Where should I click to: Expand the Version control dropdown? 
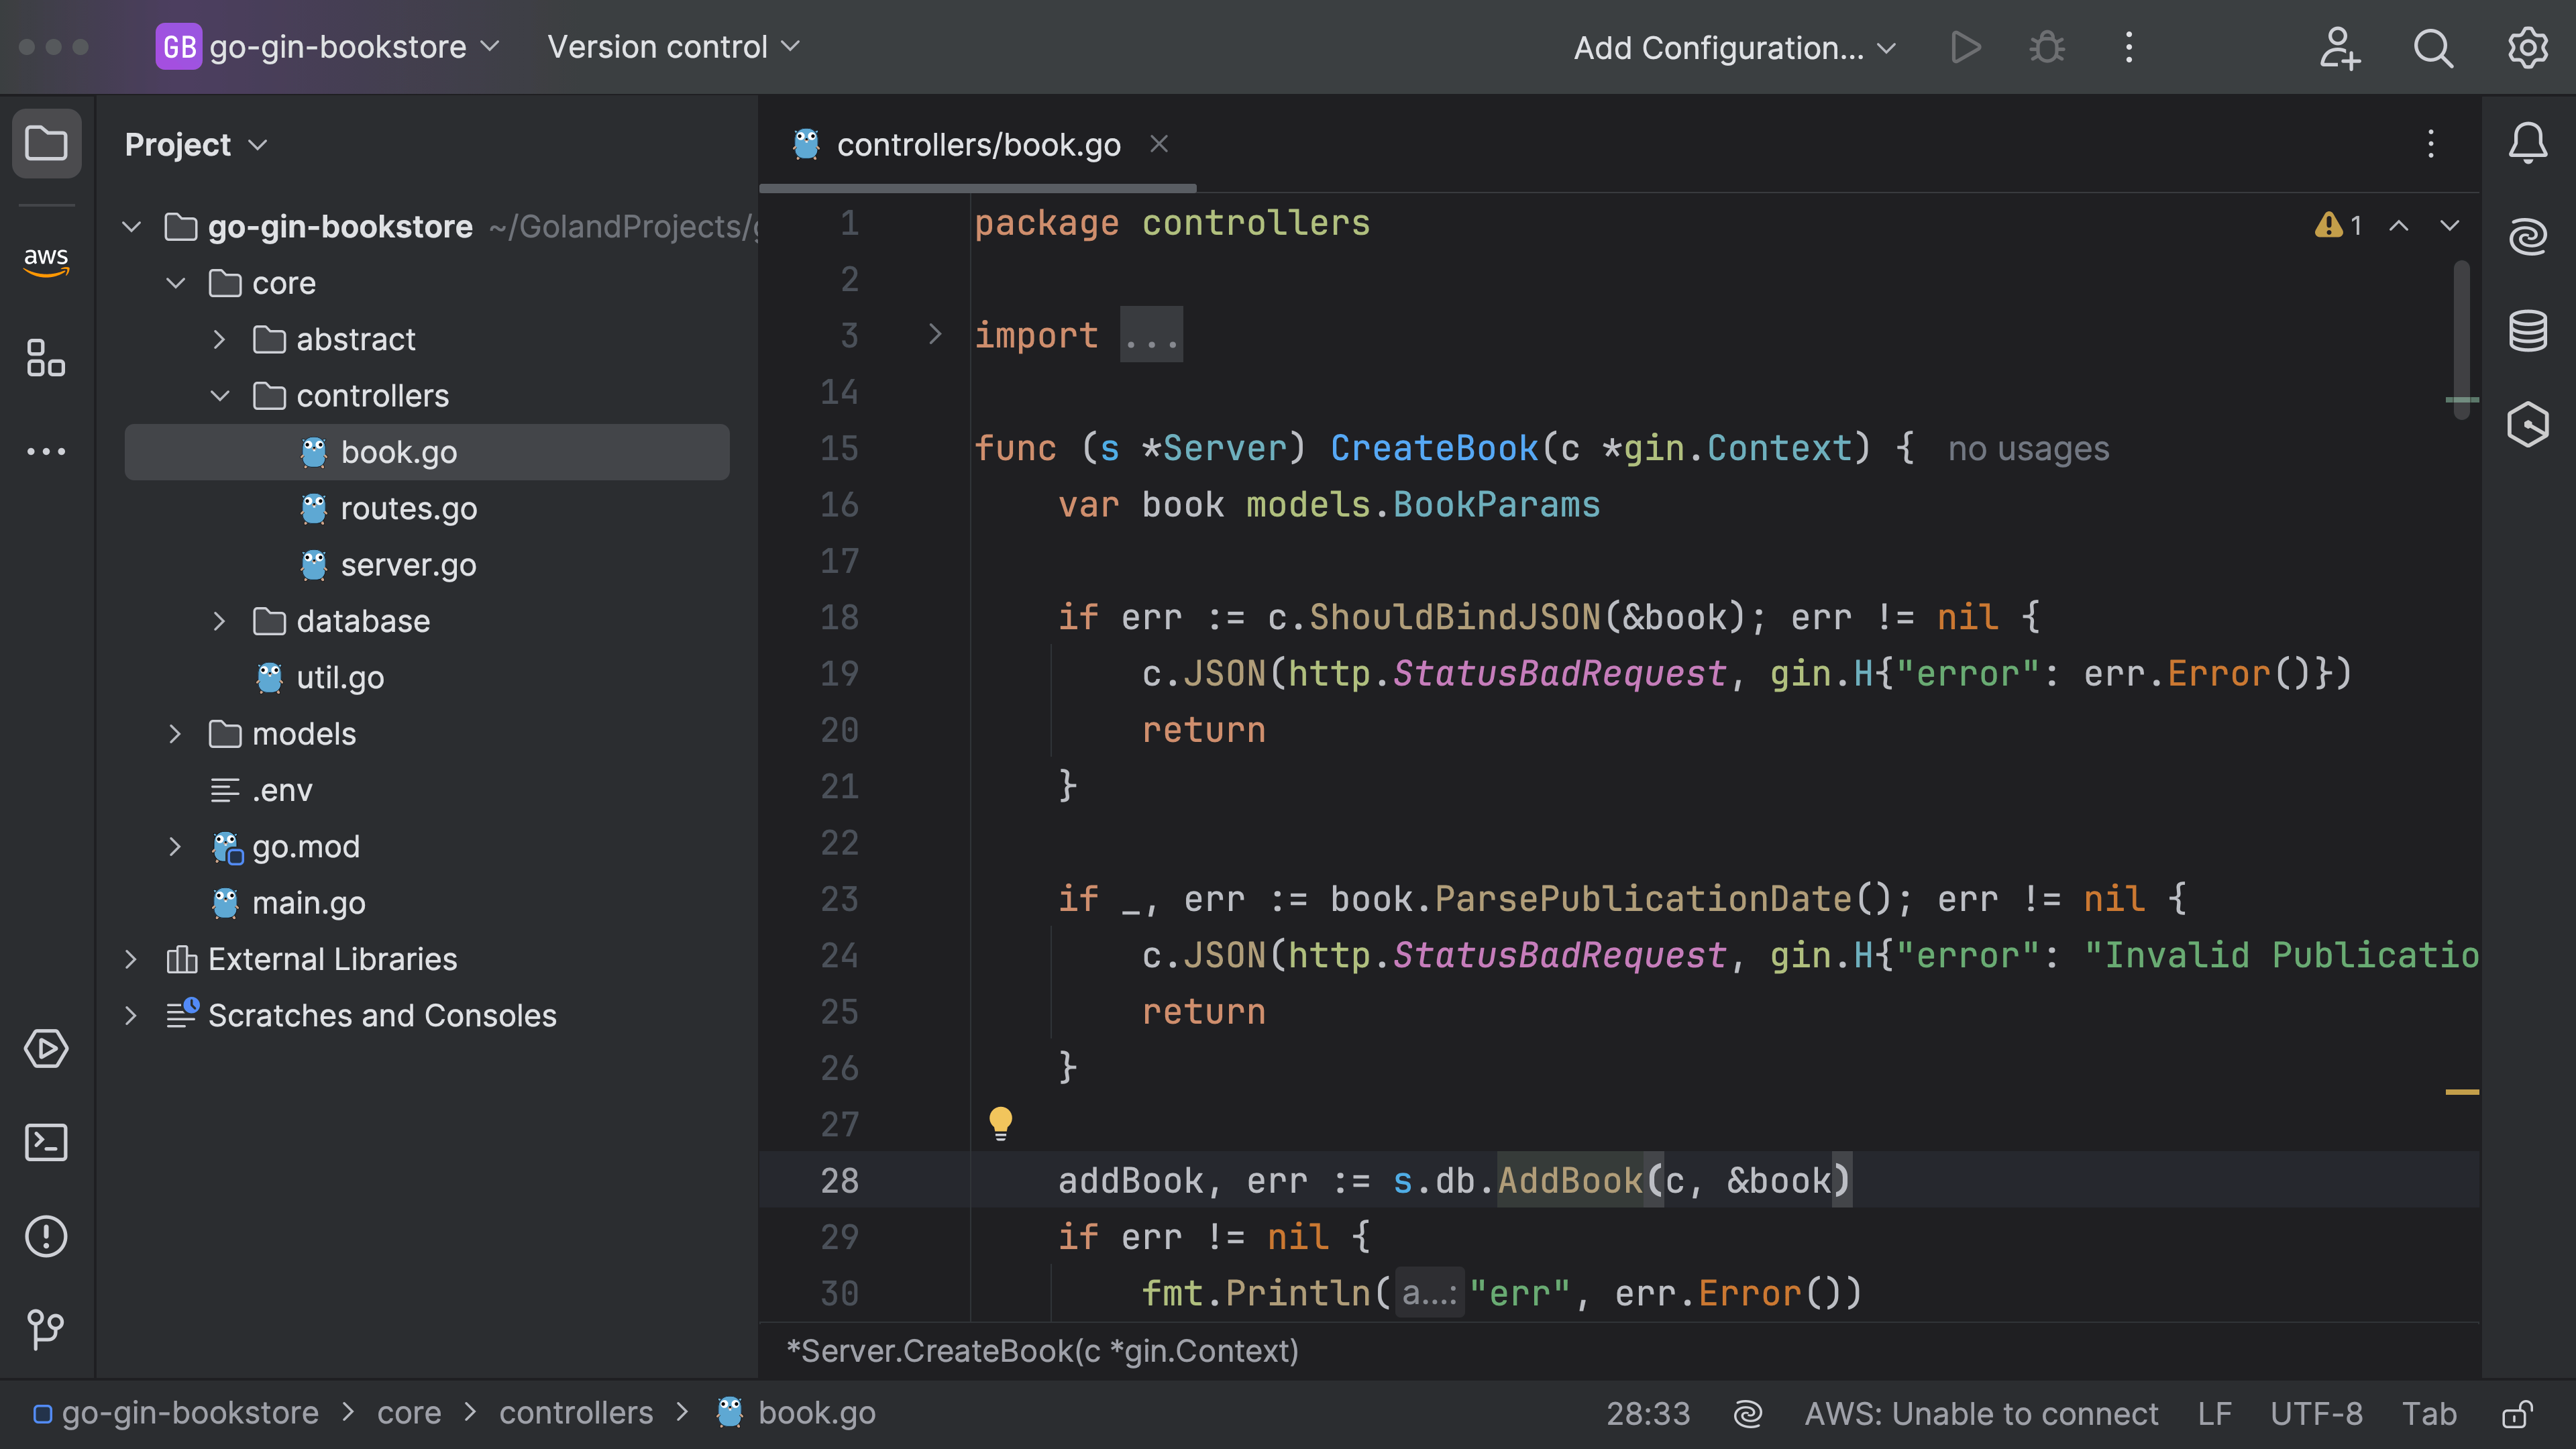pyautogui.click(x=674, y=46)
